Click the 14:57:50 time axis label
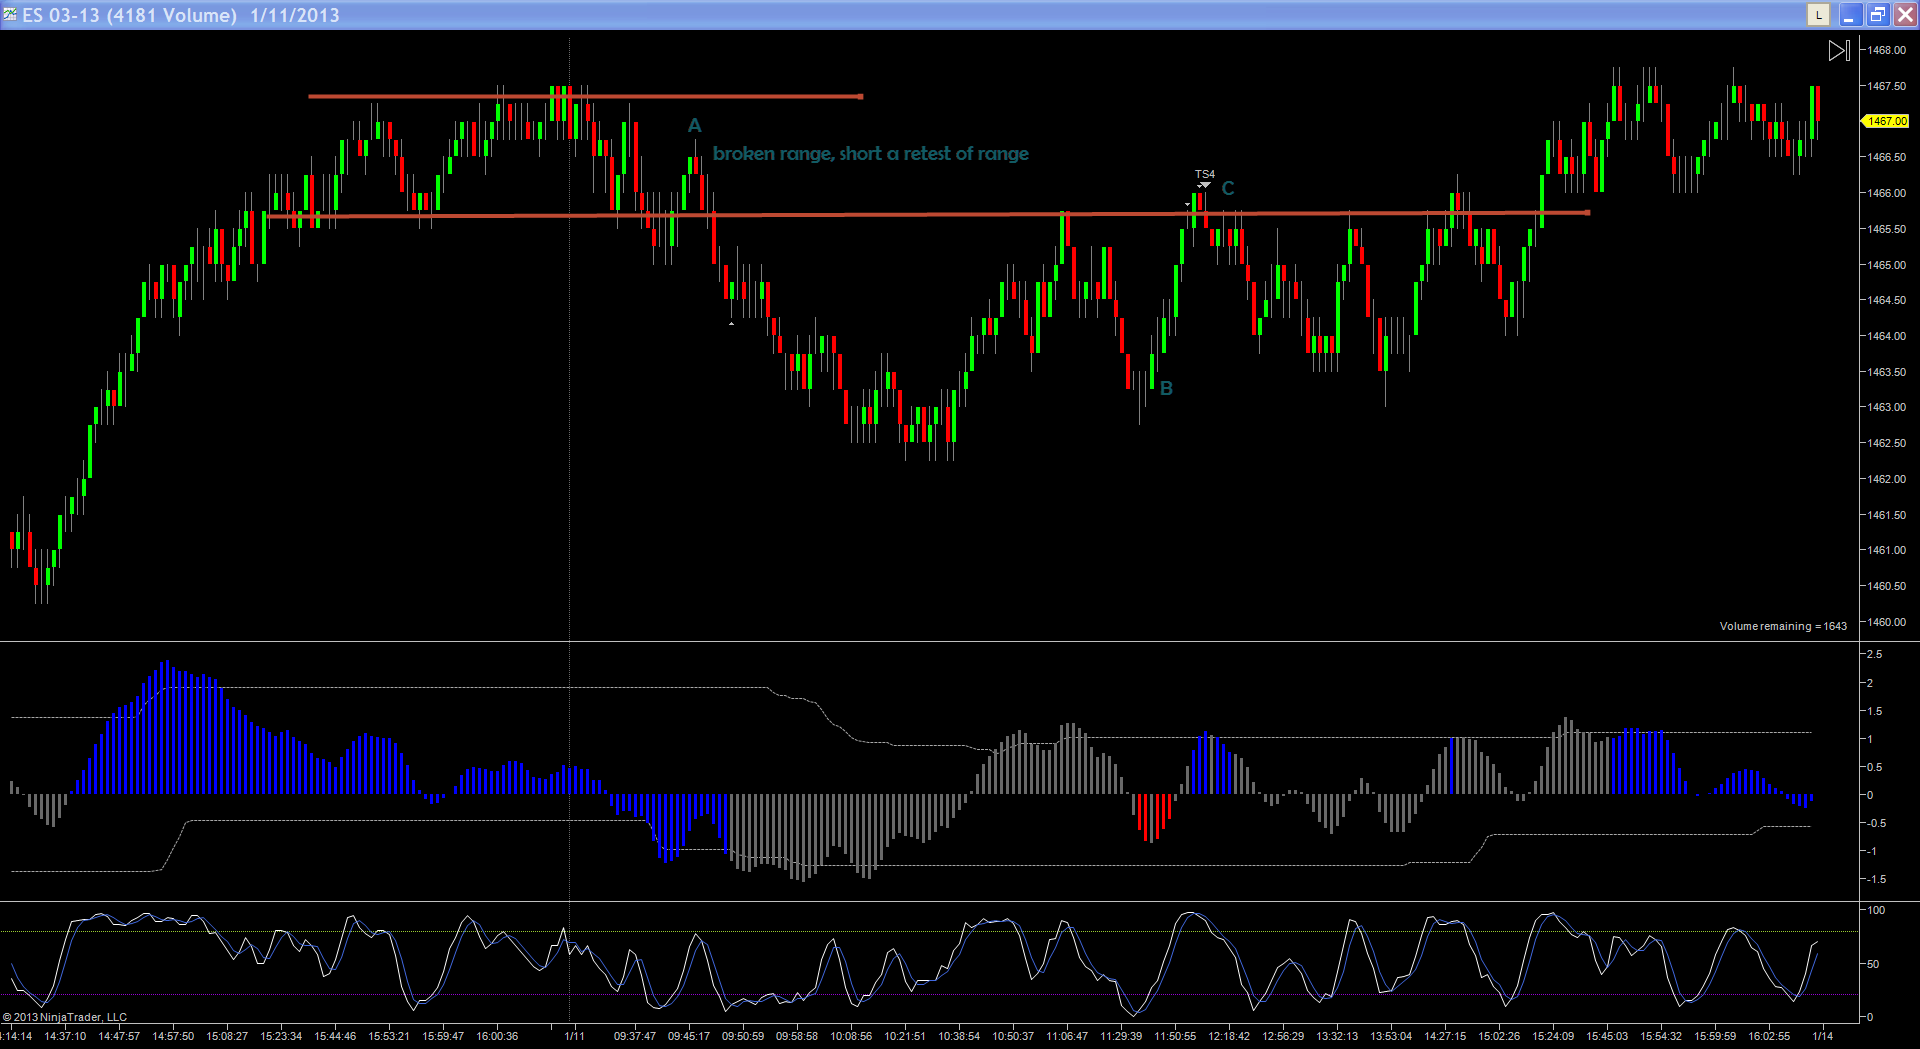 point(173,1036)
